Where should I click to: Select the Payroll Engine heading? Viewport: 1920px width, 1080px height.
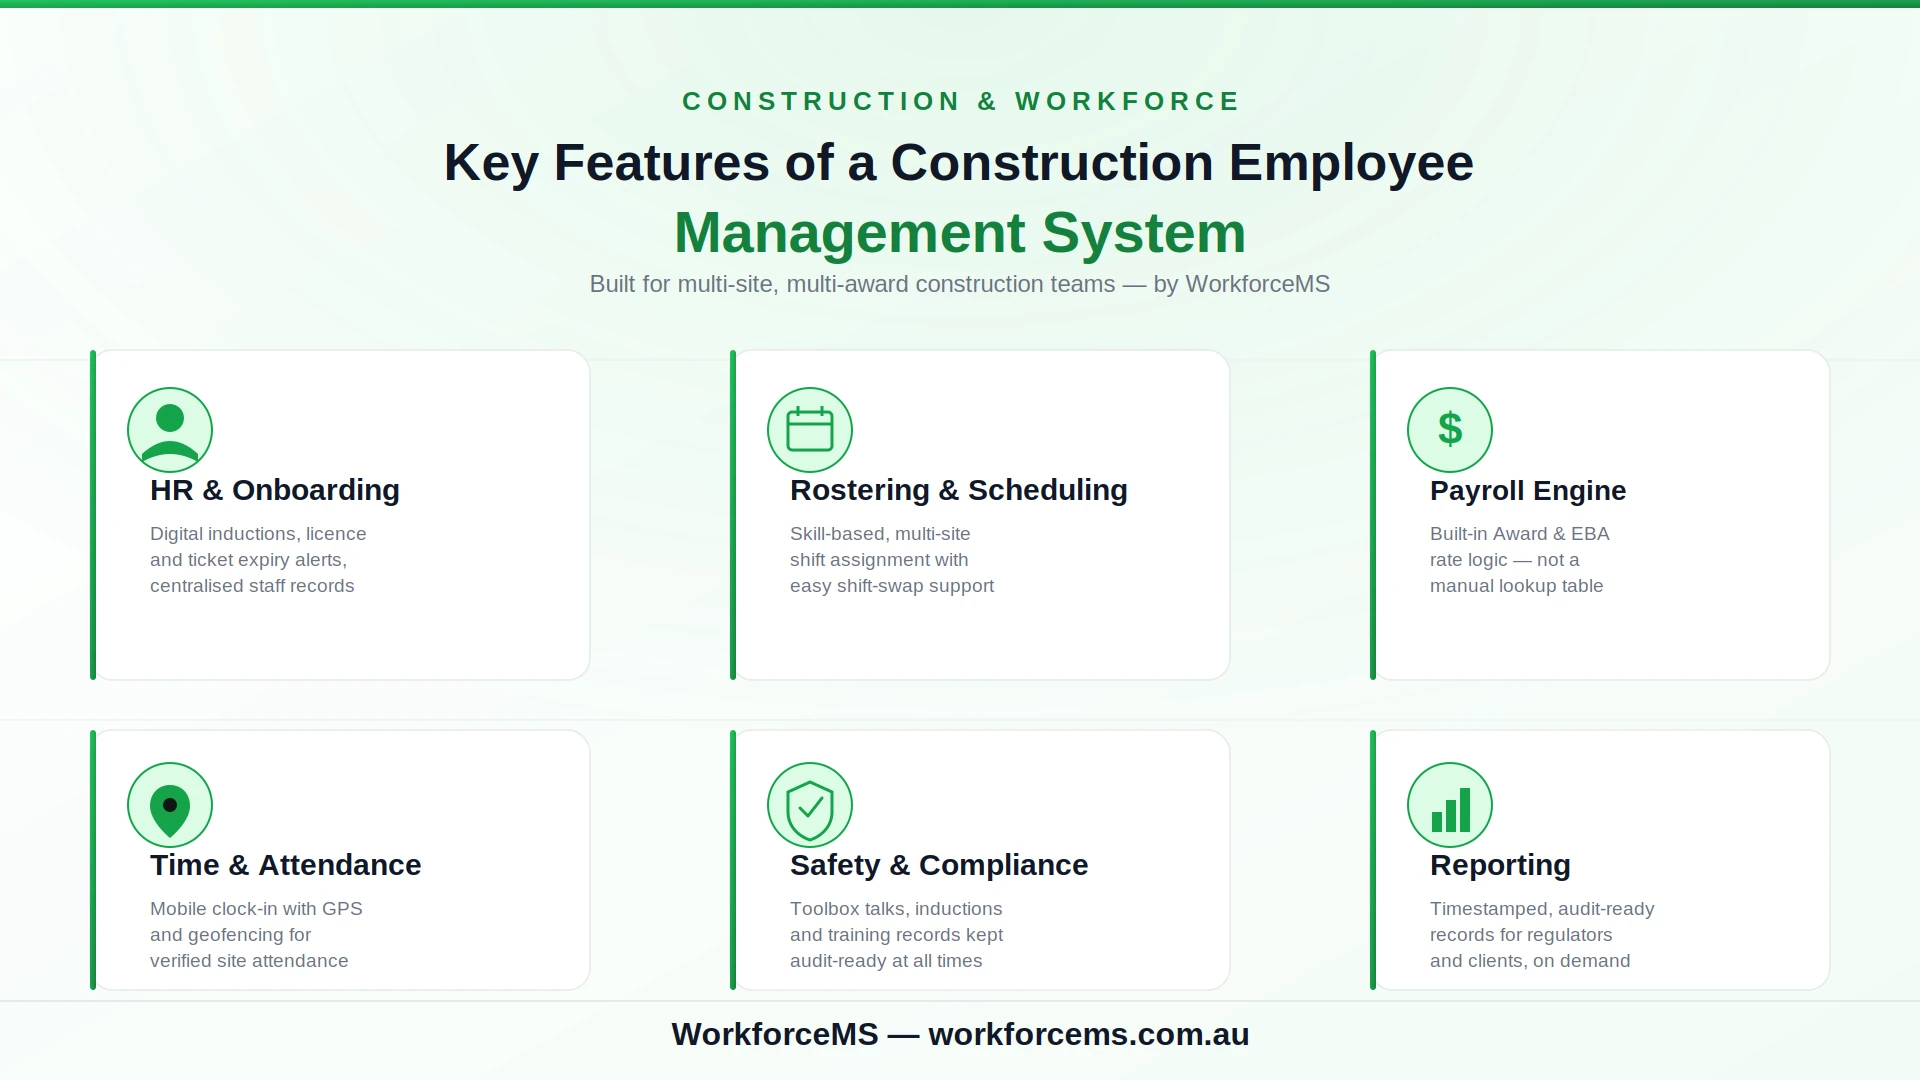tap(1528, 491)
